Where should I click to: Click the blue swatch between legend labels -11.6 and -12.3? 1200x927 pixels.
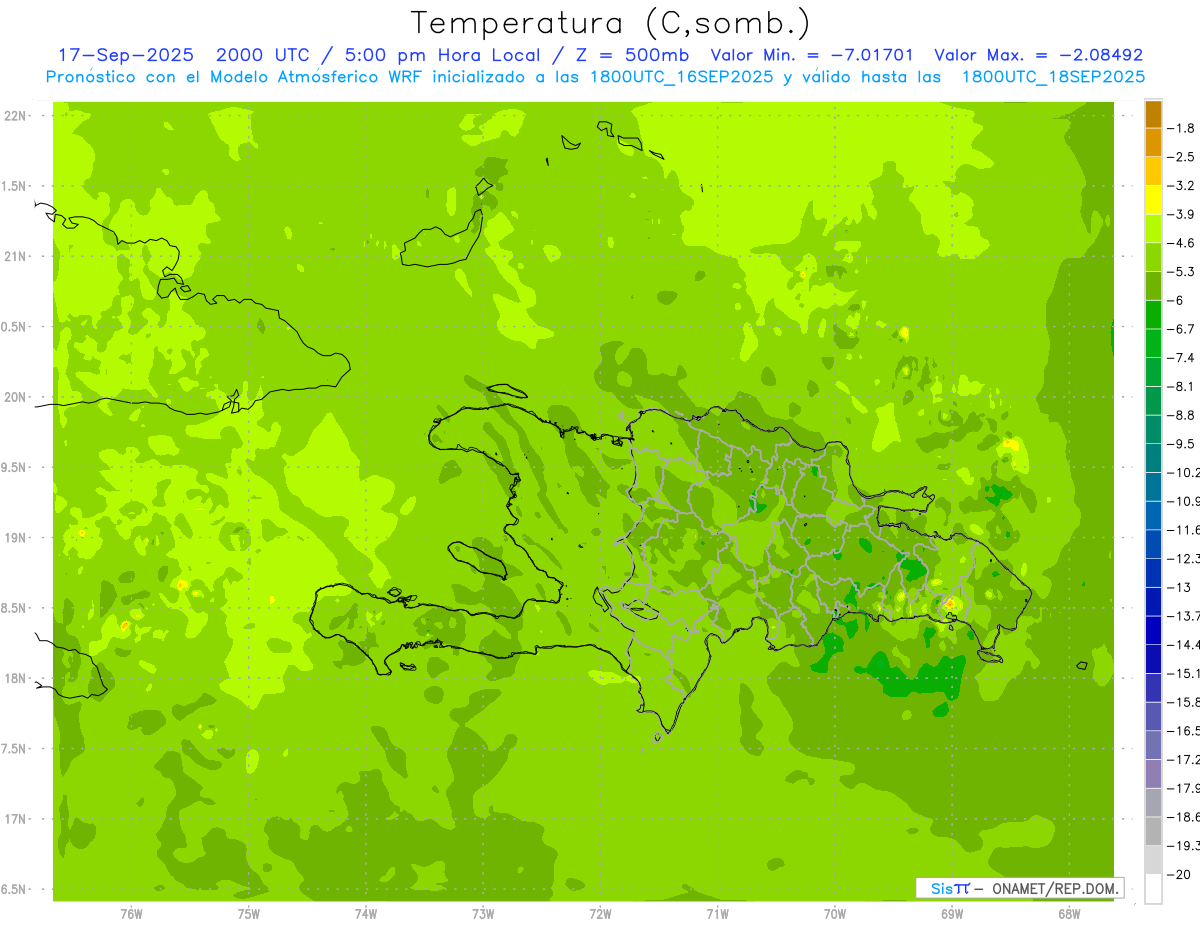tap(1153, 543)
